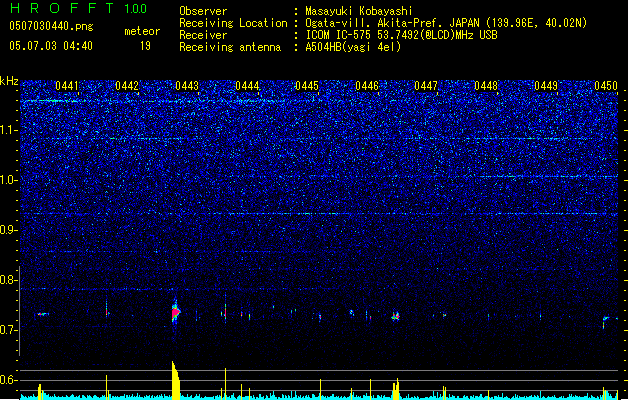
Task: Click the 'Receiver' field label
Action: [x=203, y=35]
